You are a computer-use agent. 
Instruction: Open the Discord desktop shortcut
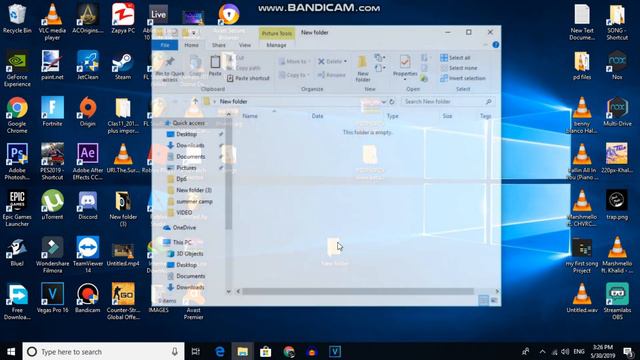click(x=88, y=205)
